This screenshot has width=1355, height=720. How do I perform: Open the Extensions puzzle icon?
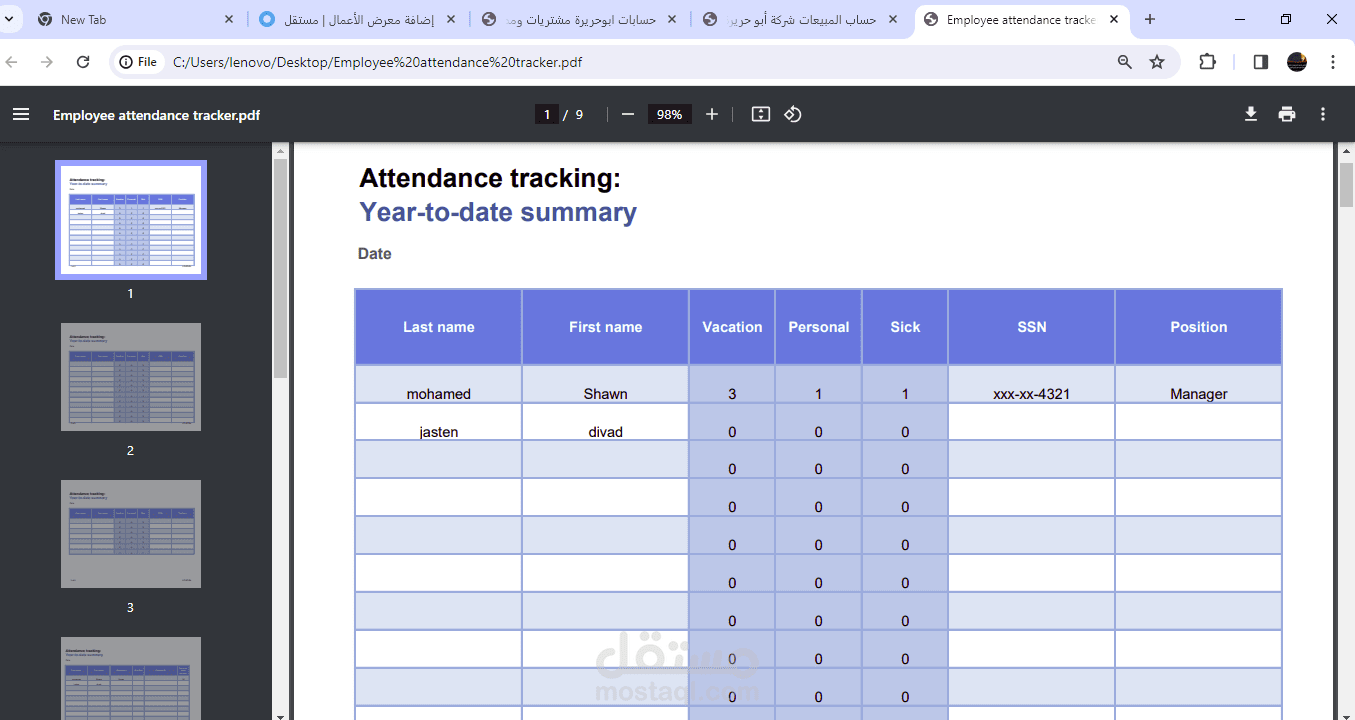coord(1208,62)
